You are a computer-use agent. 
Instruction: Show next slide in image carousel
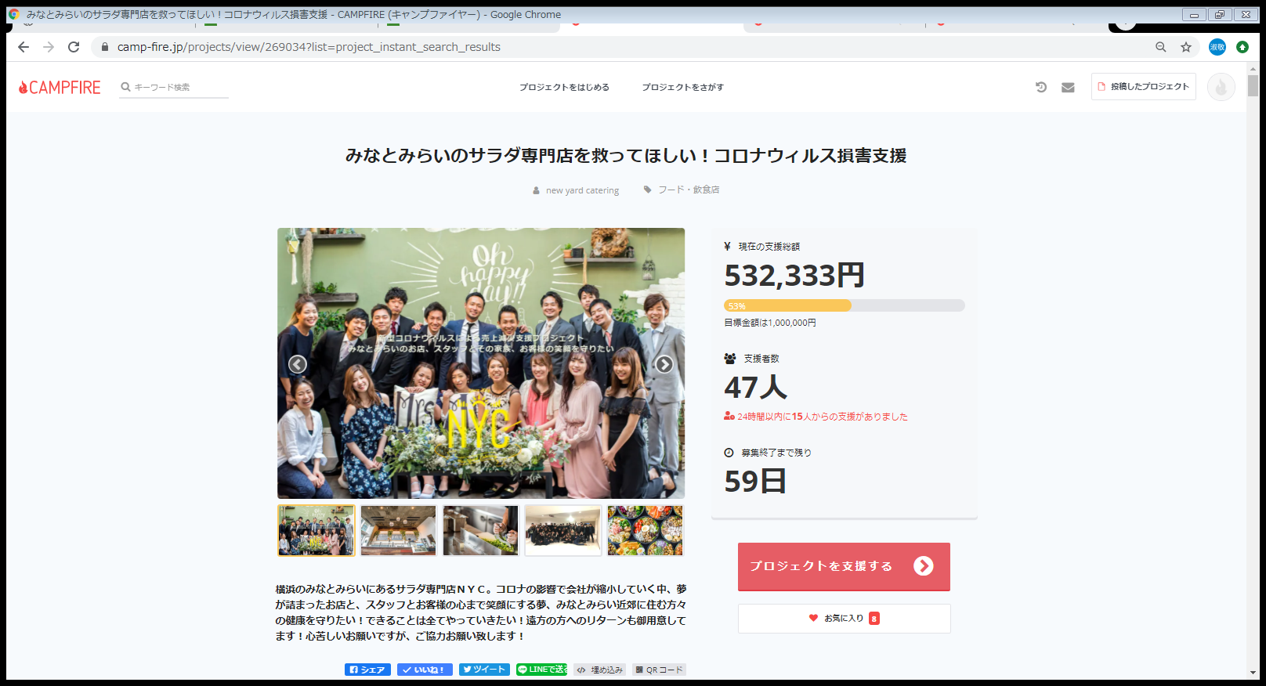coord(664,364)
